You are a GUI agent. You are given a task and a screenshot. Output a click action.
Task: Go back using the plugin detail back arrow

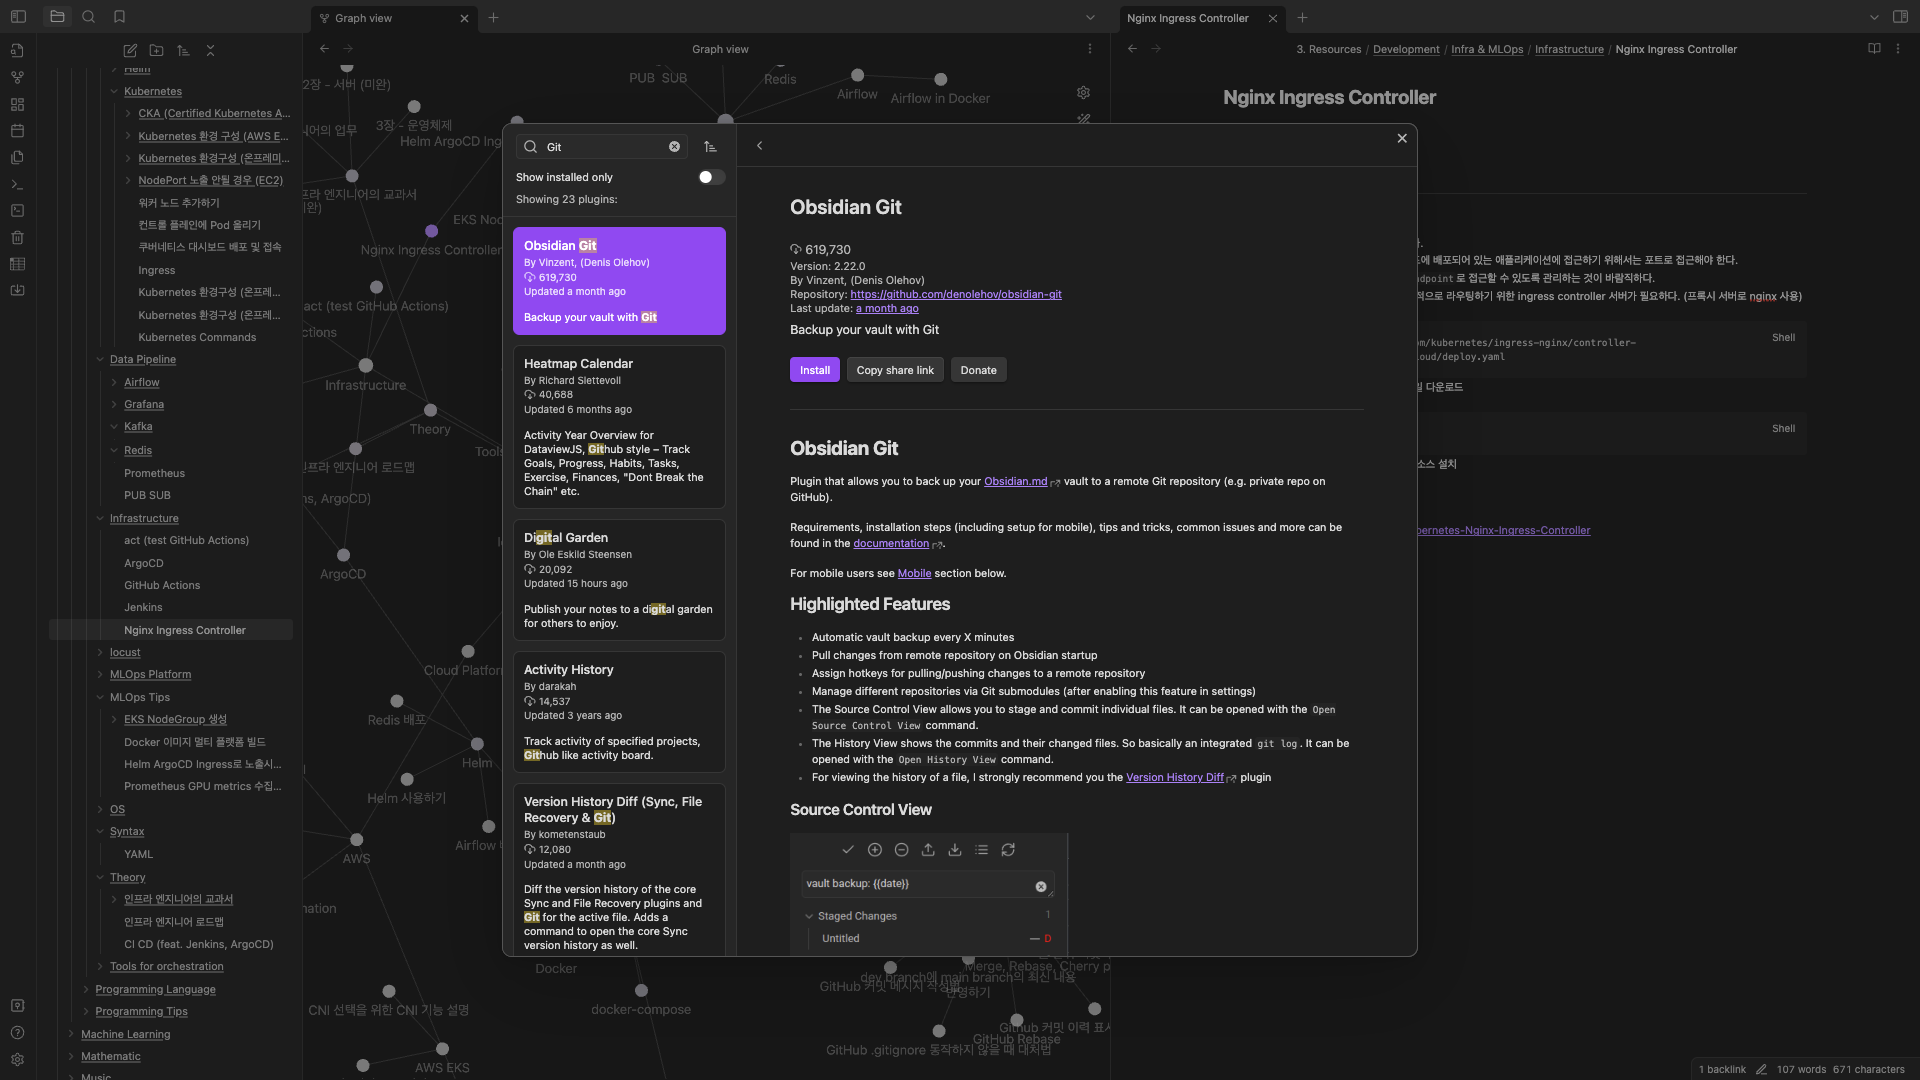click(760, 146)
